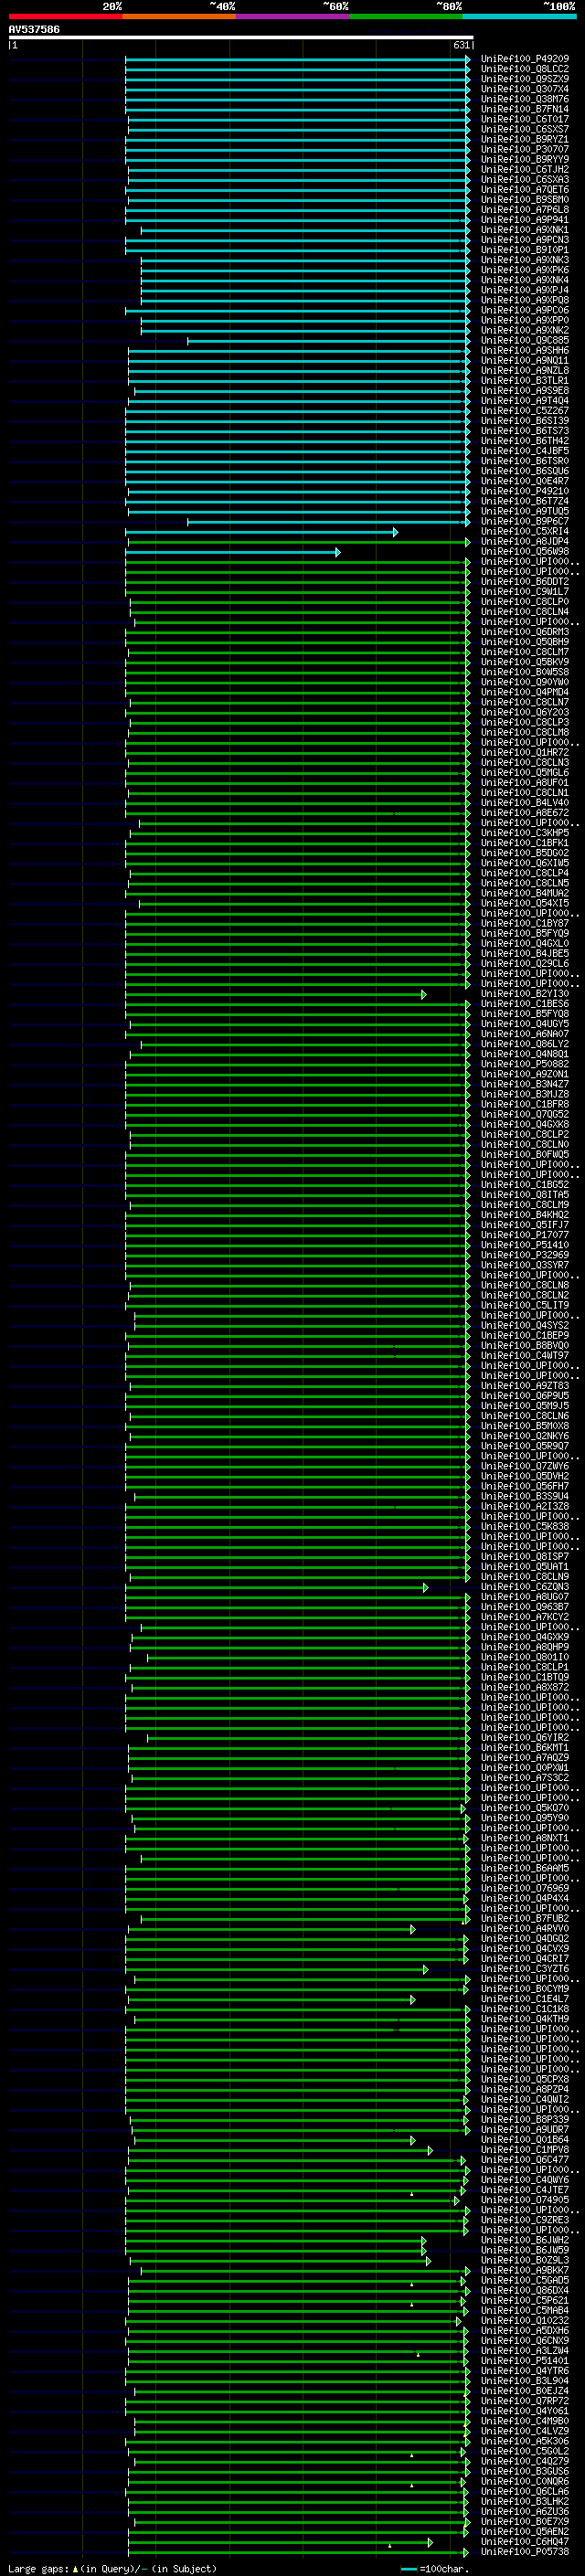The image size is (585, 2576).
Task: Click hit label UniRef100_A8NXT1
Action: click(525, 1837)
